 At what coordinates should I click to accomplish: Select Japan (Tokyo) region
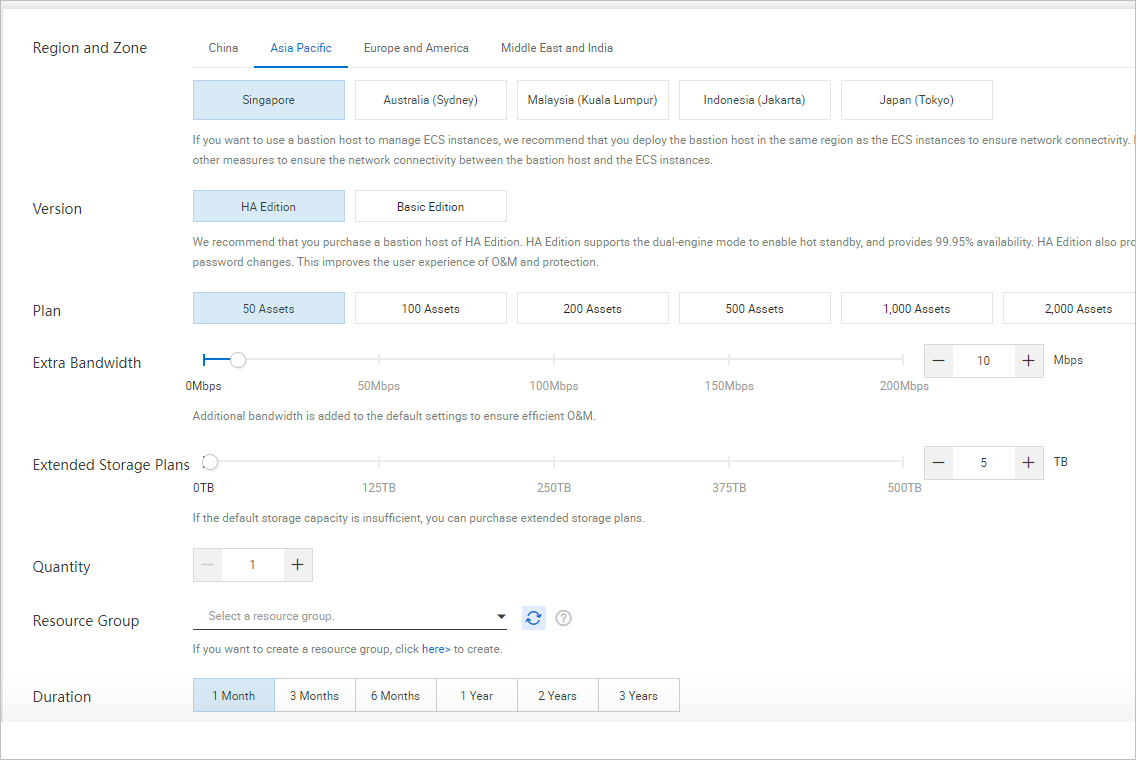pos(916,100)
